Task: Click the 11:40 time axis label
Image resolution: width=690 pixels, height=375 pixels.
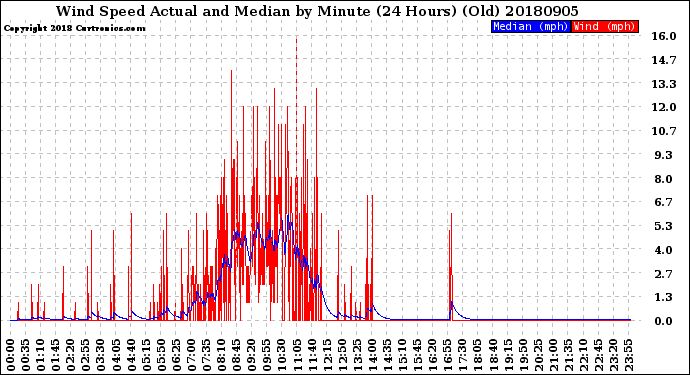Action: click(x=312, y=355)
